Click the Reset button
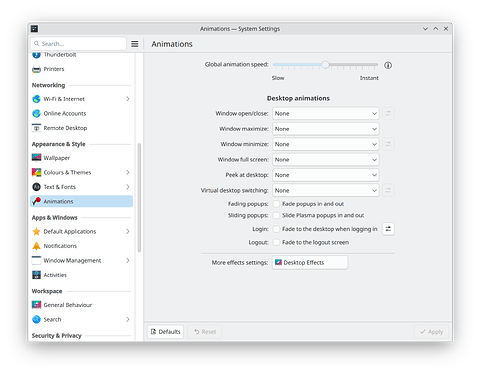The height and width of the screenshot is (375, 480). pyautogui.click(x=205, y=332)
